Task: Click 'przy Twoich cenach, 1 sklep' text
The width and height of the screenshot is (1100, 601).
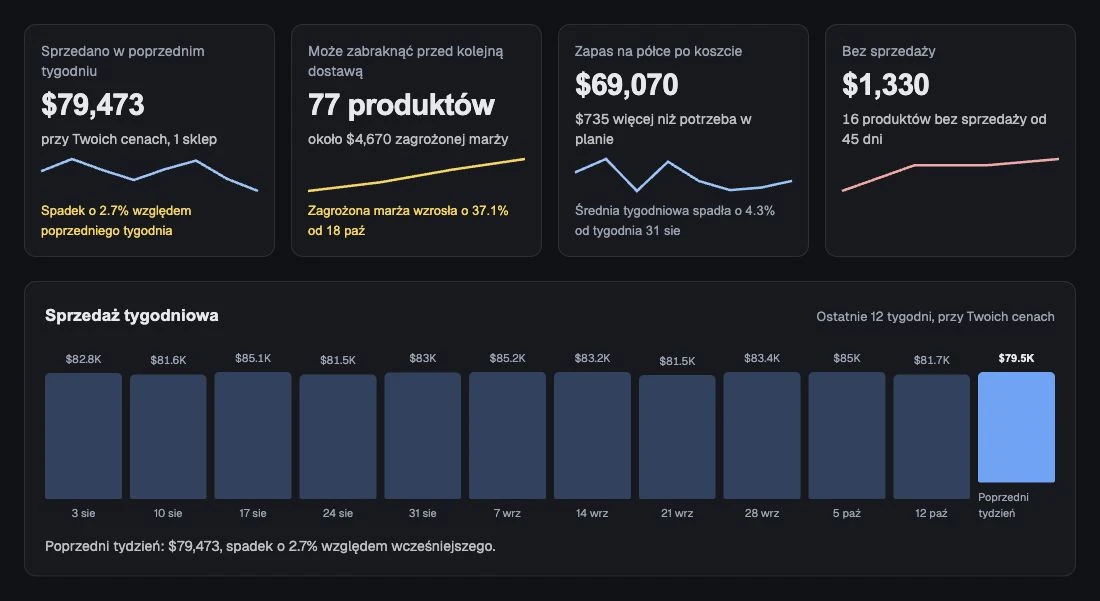Action: click(x=129, y=139)
